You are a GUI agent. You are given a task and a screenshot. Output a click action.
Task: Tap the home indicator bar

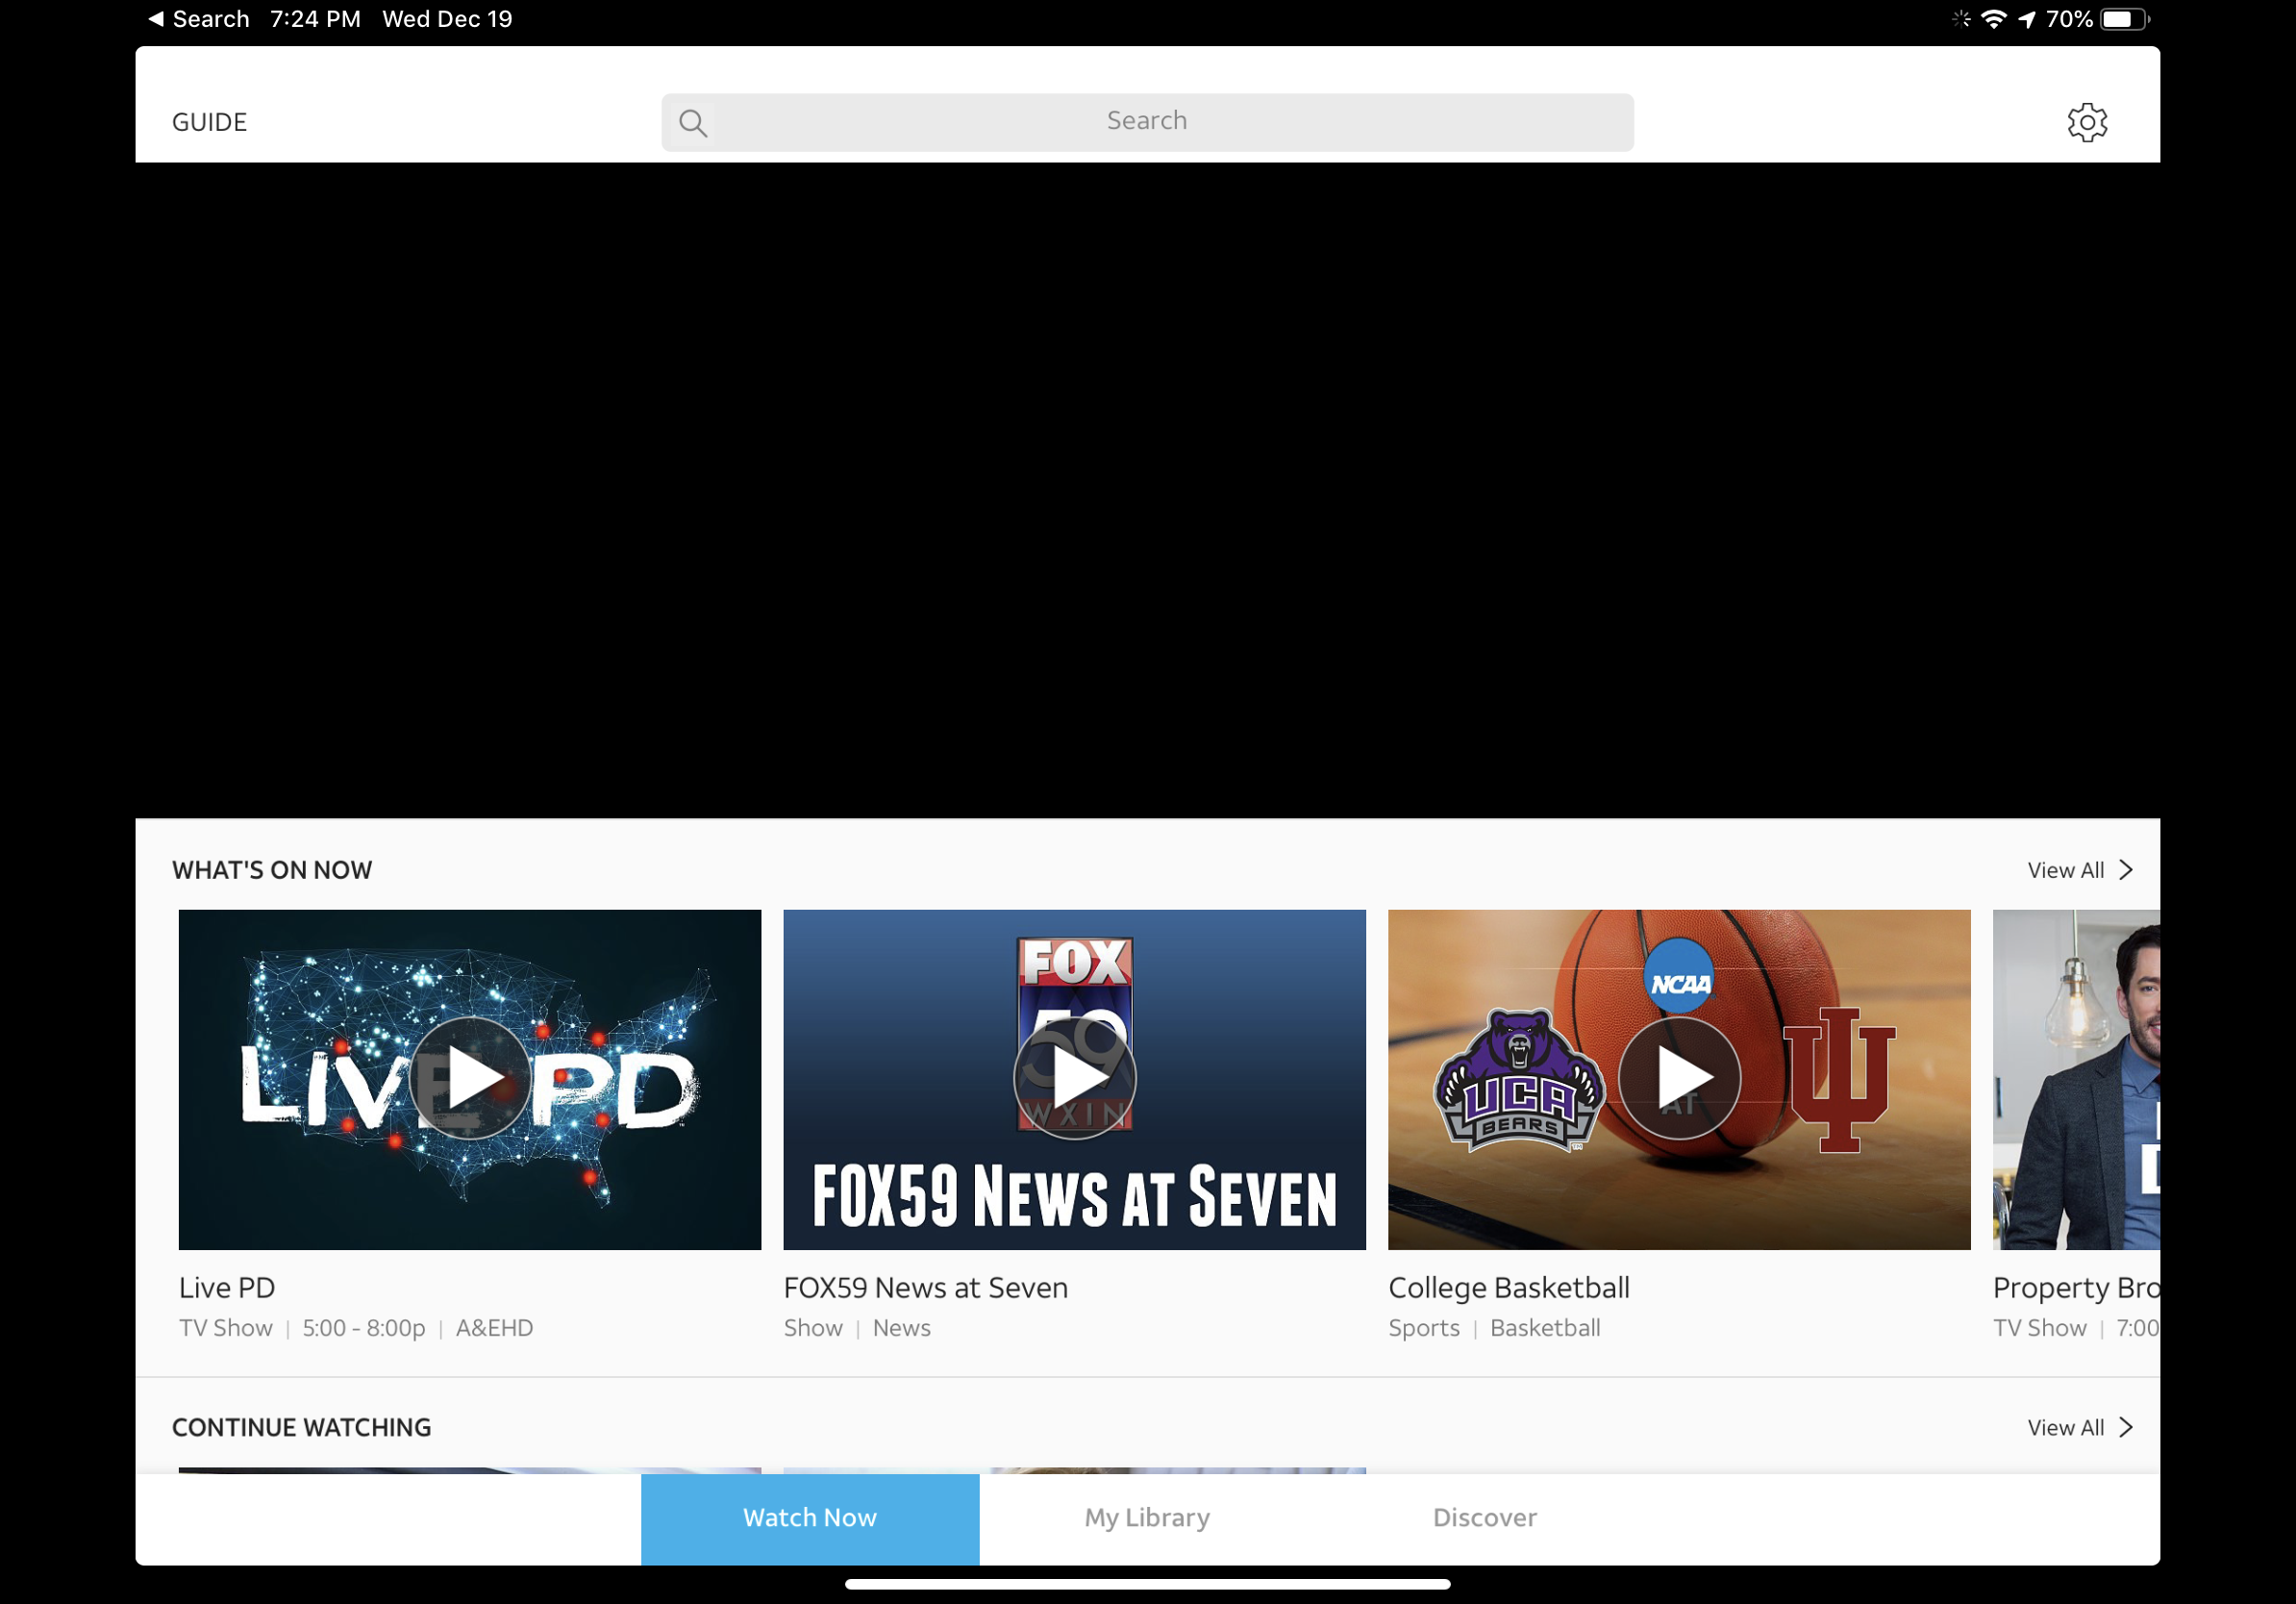(1148, 1583)
